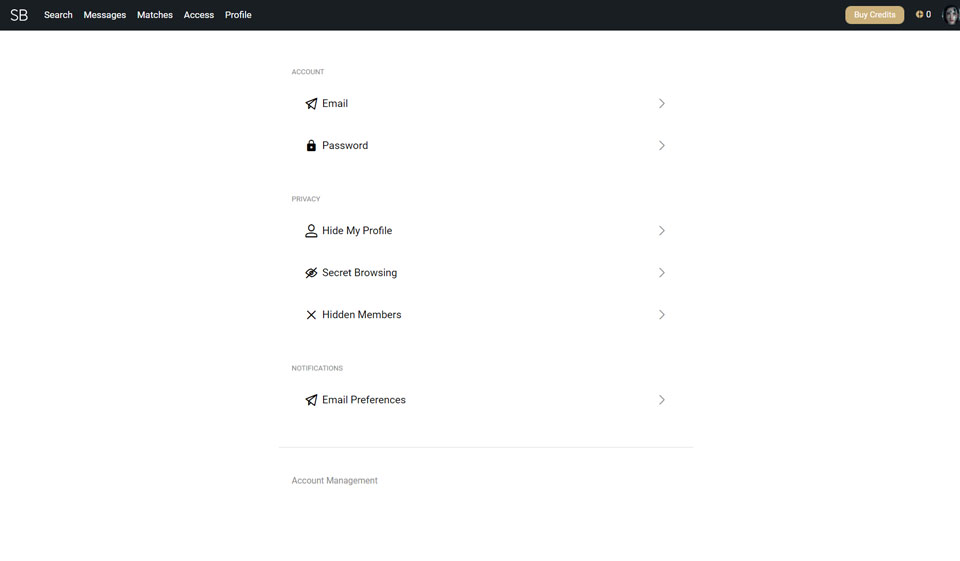Open the Matches navigation item
The height and width of the screenshot is (561, 960).
[155, 15]
